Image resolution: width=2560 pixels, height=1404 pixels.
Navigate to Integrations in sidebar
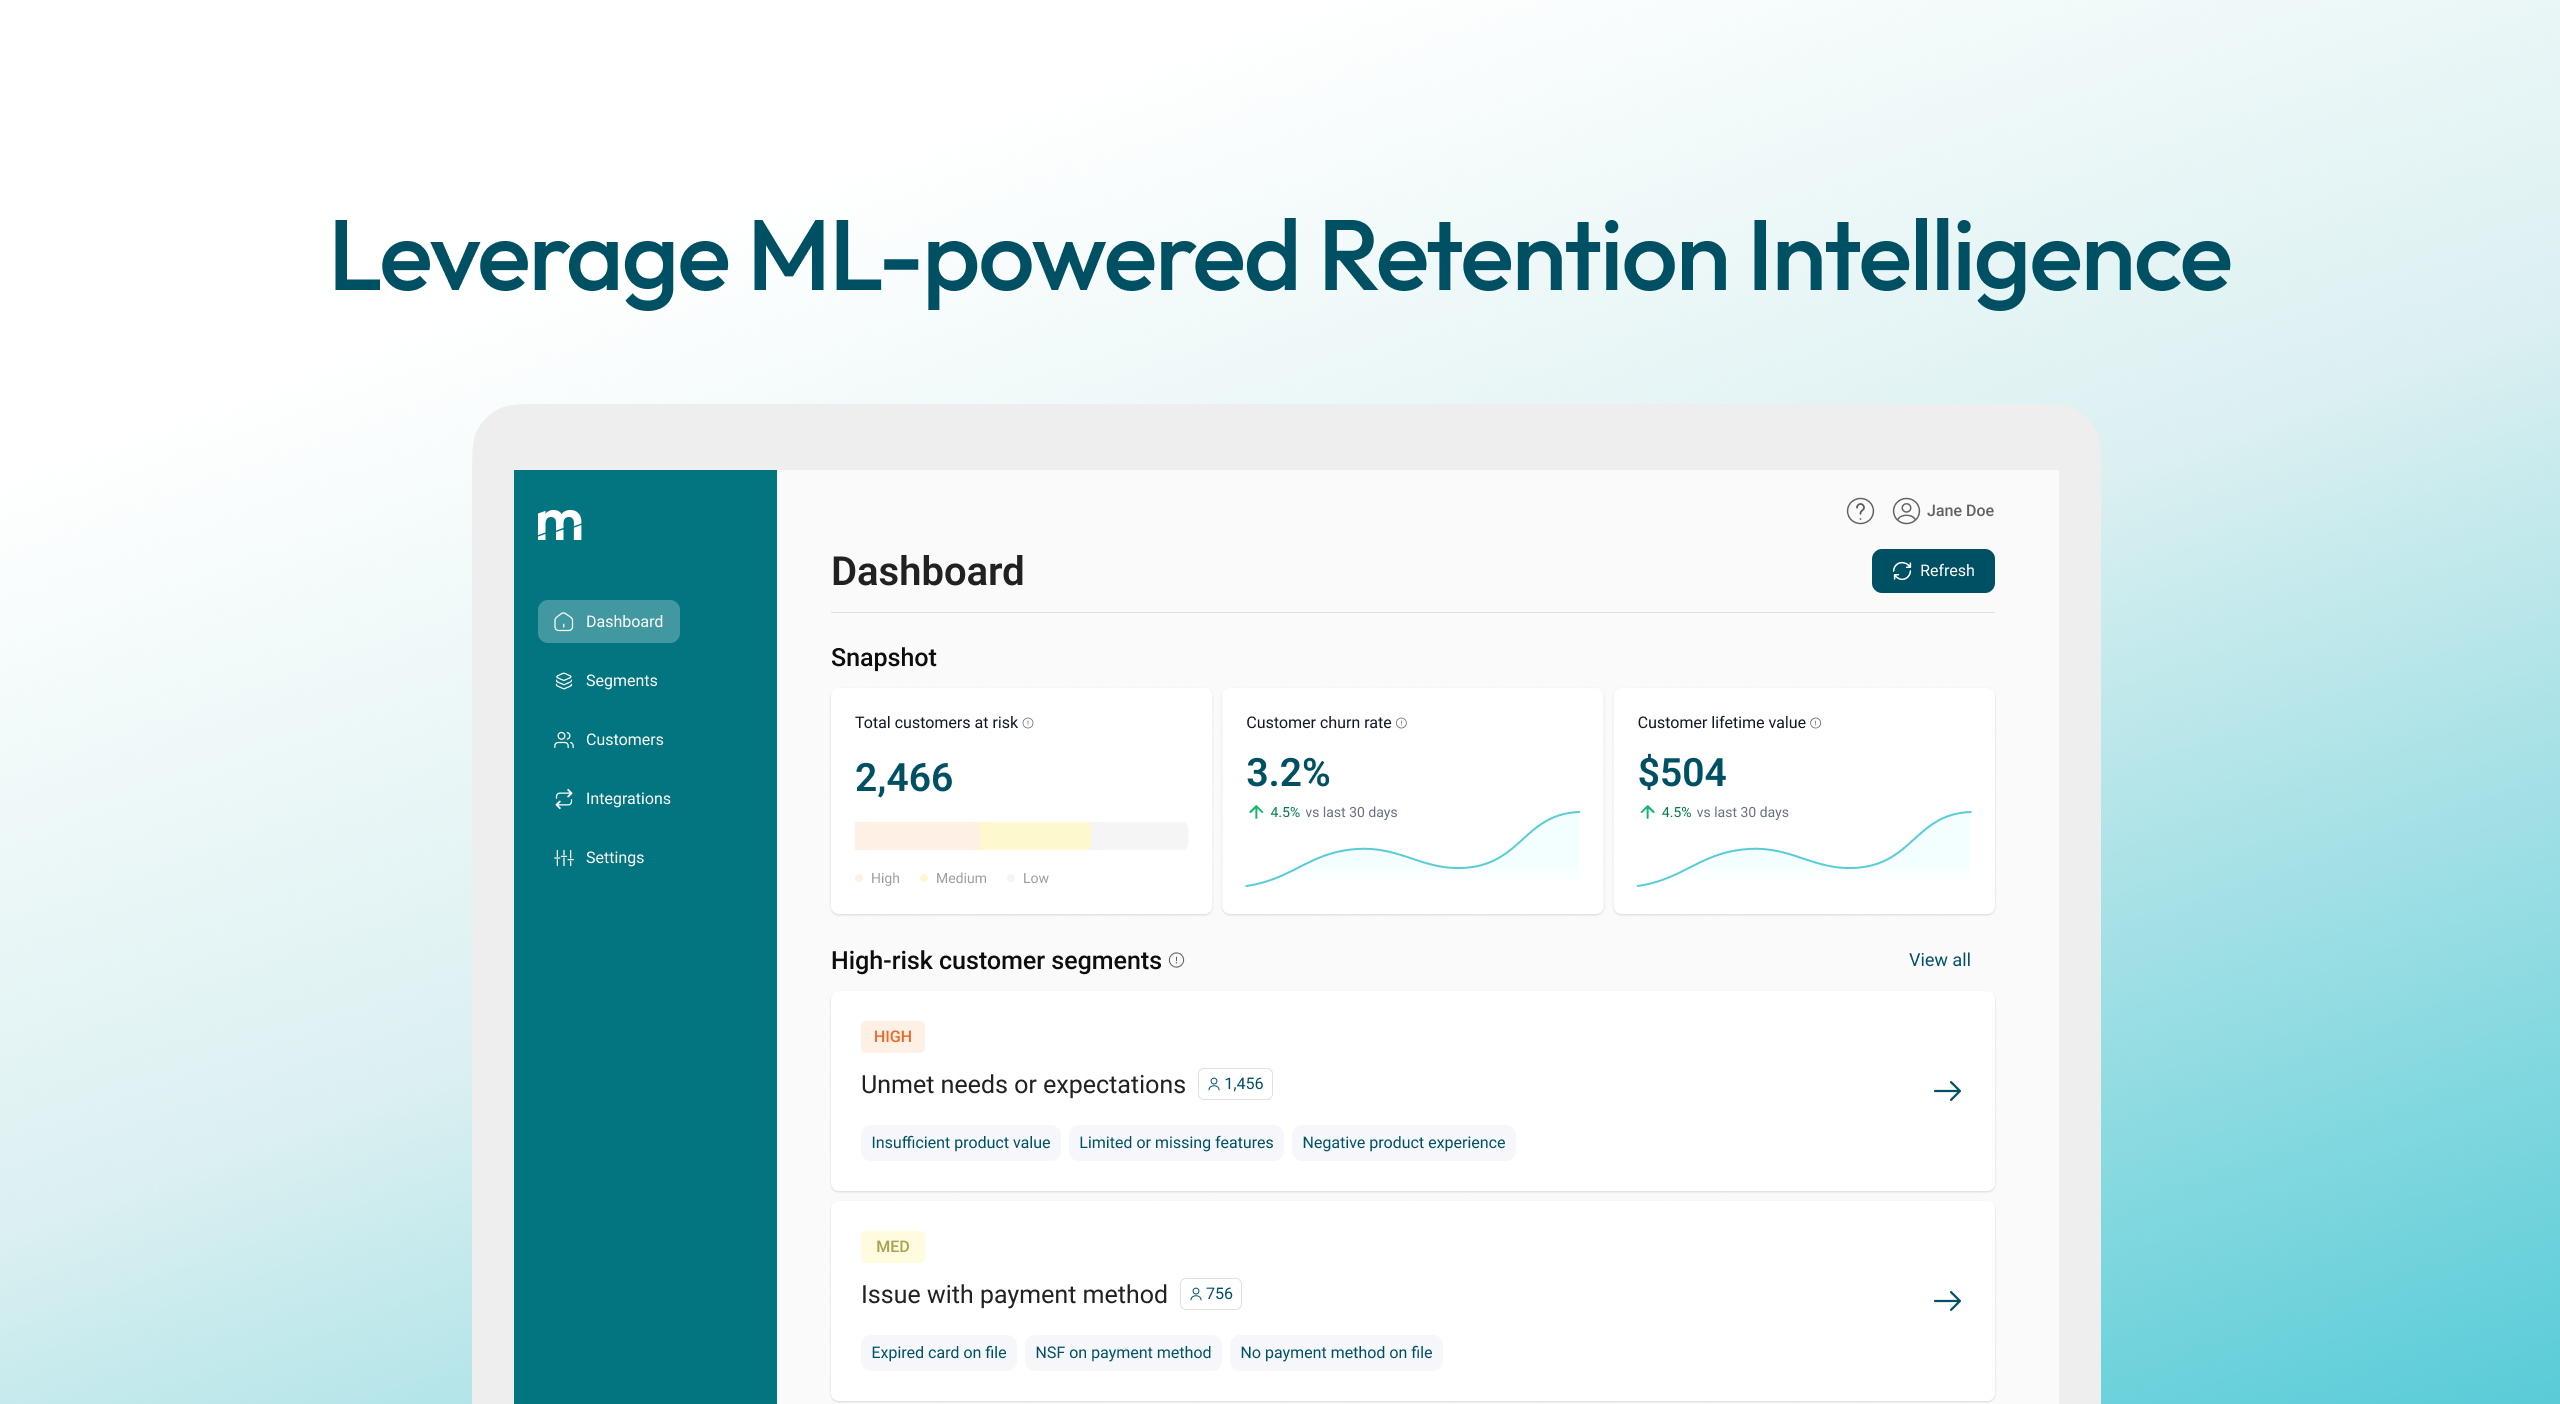(627, 799)
